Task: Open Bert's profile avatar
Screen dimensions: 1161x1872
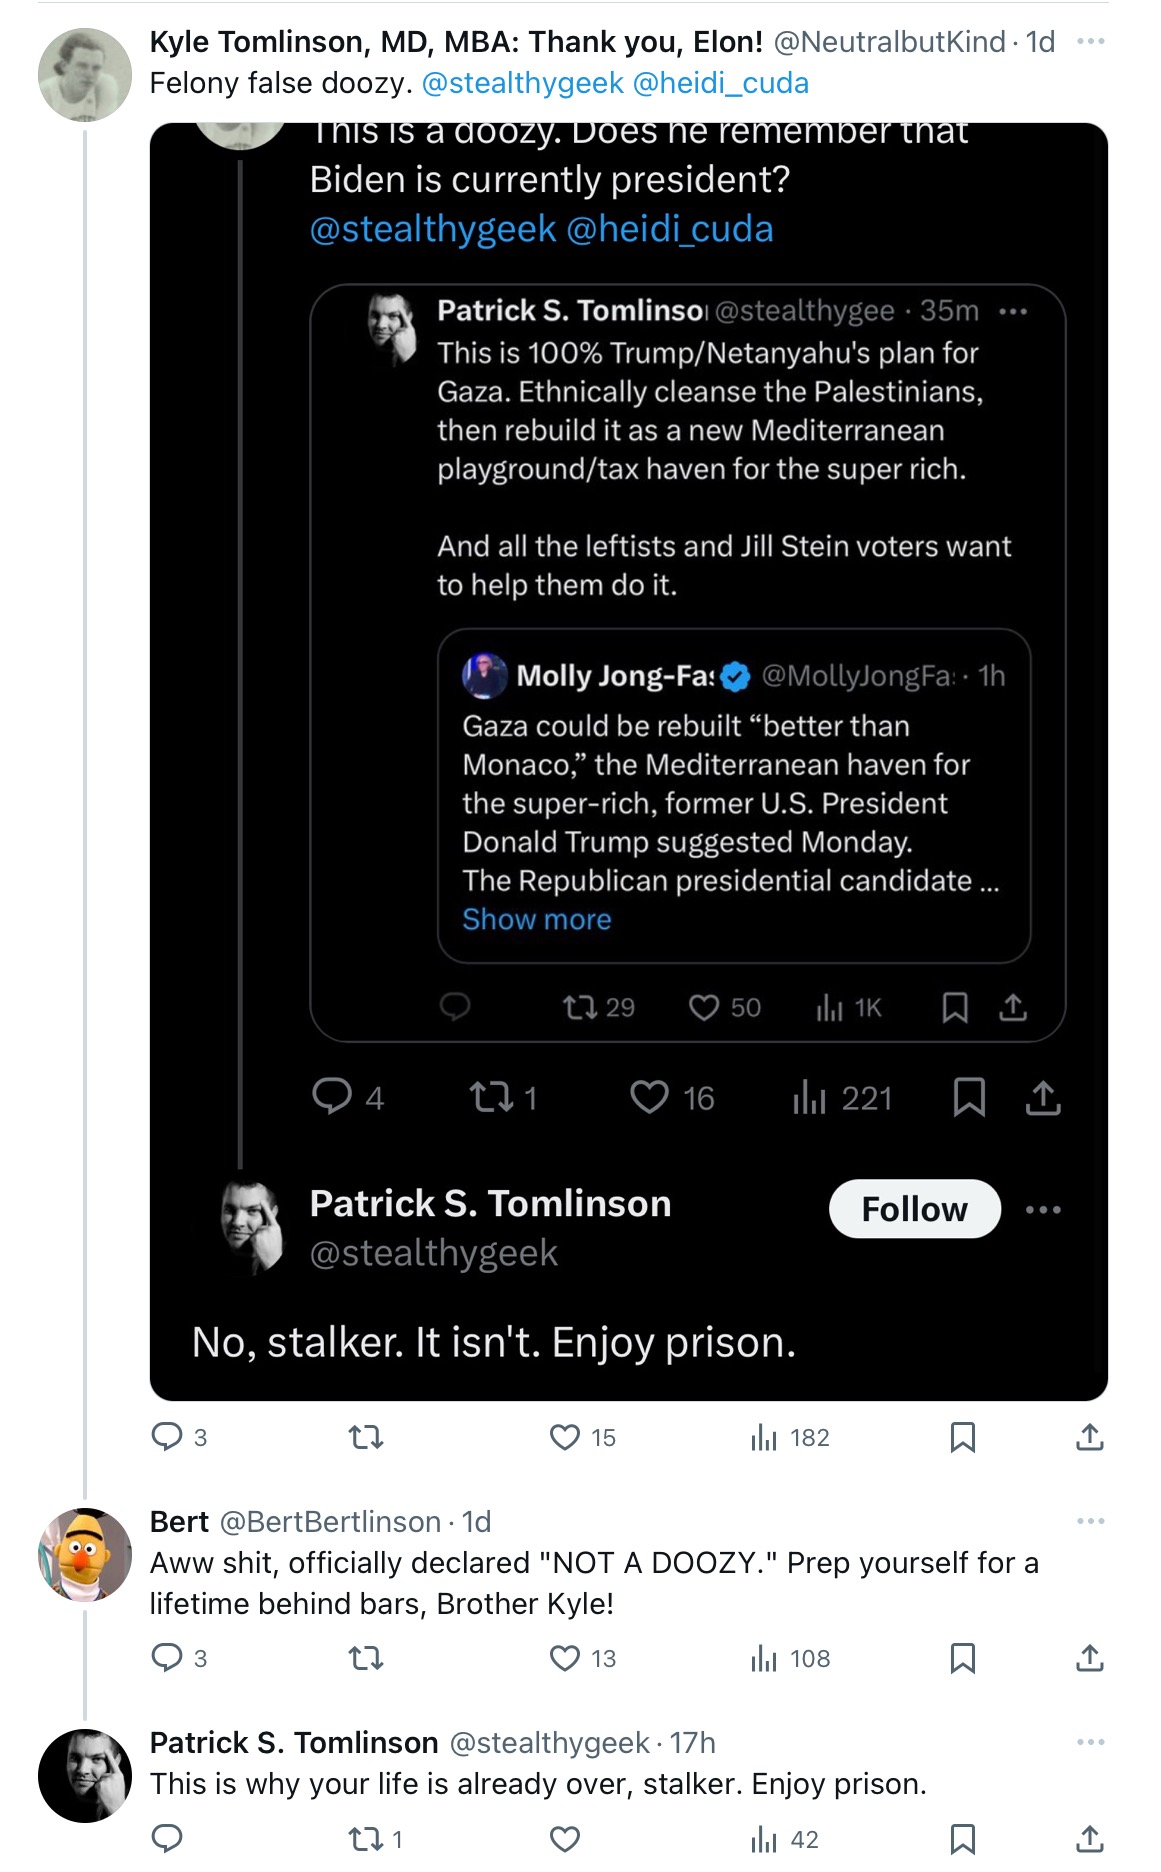Action: click(85, 1555)
